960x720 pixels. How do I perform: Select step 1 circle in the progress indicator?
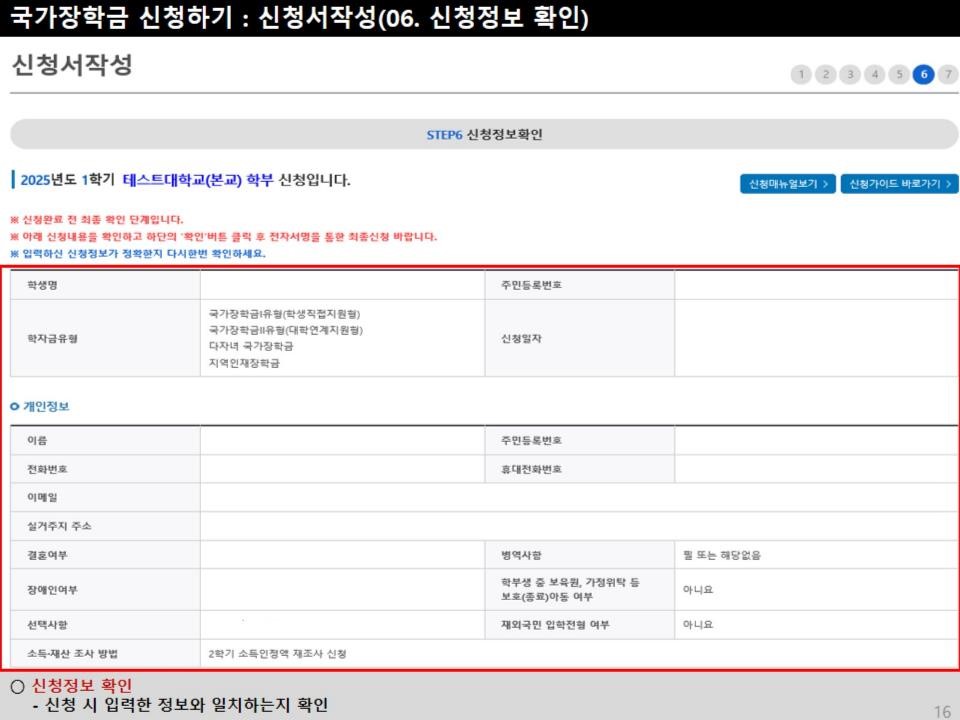(801, 74)
